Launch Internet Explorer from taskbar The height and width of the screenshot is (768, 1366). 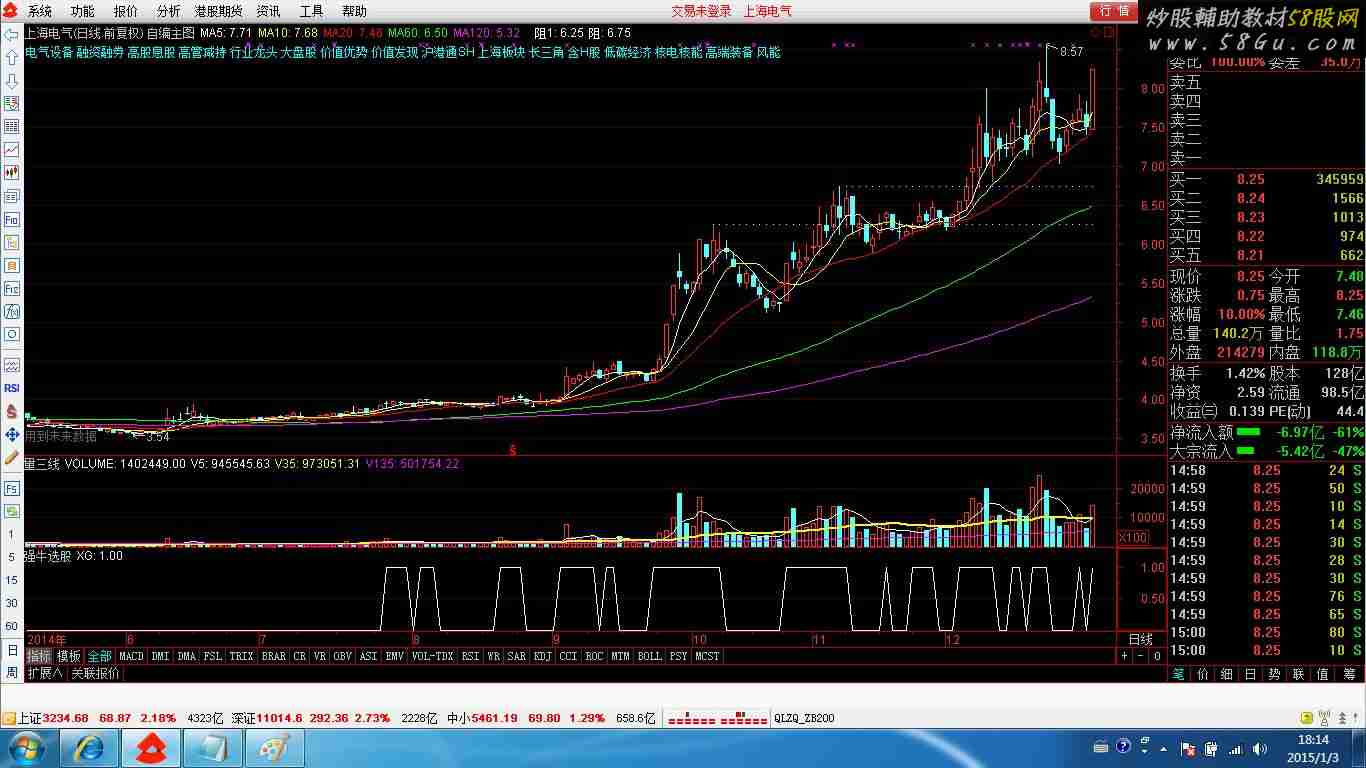pos(89,748)
